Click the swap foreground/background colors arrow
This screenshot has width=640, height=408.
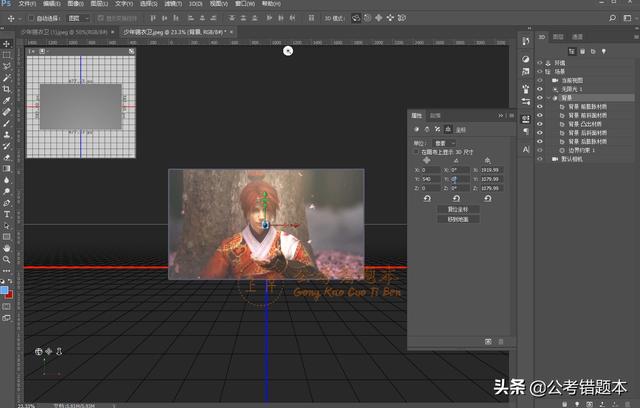click(10, 281)
